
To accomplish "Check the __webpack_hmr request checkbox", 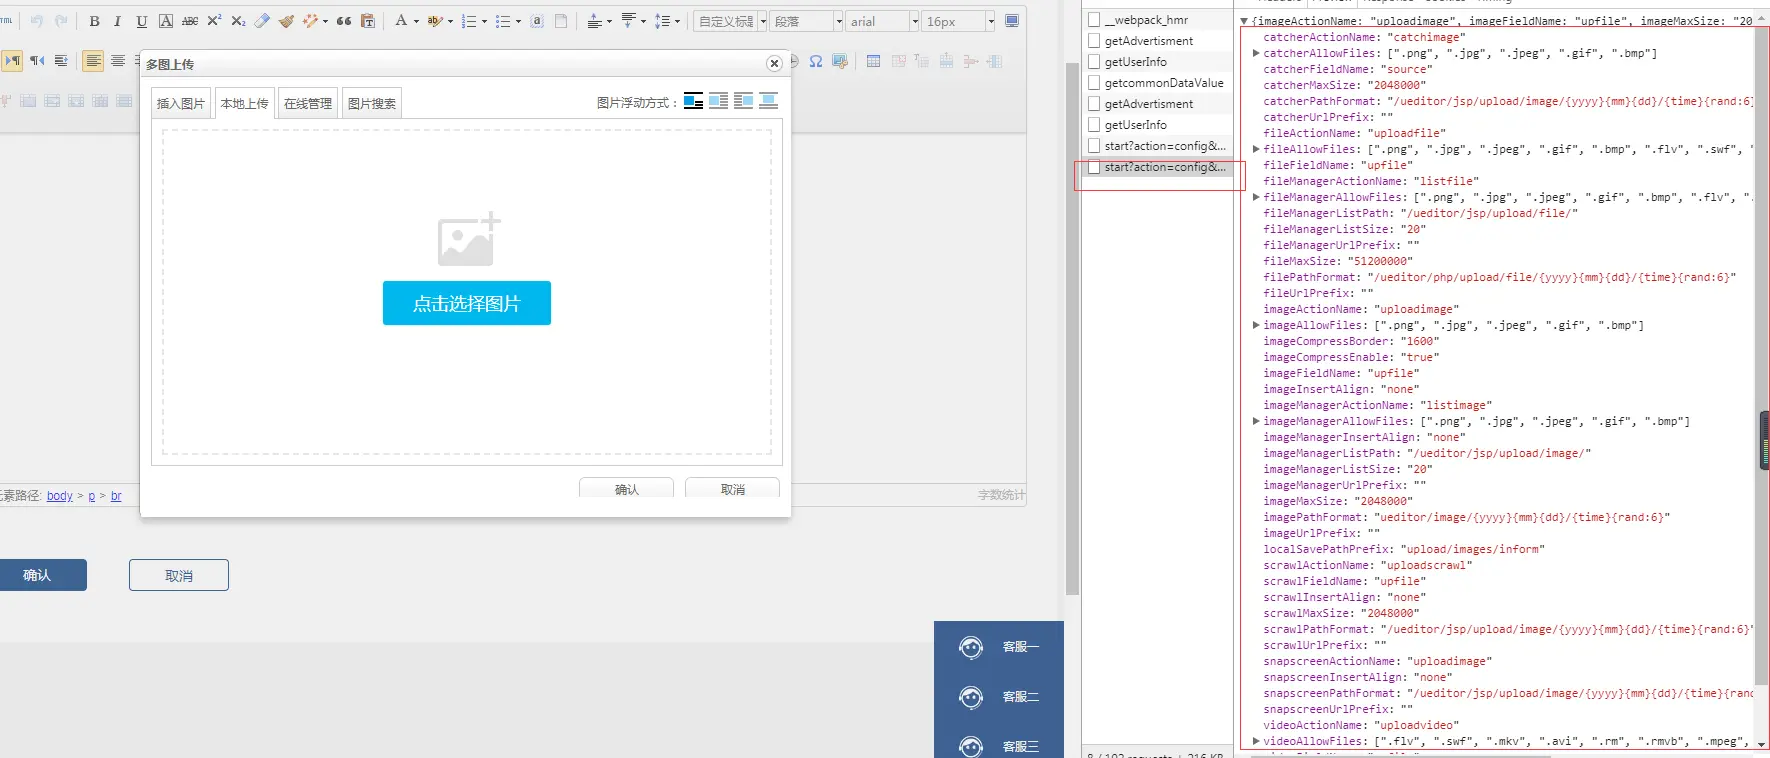I will point(1094,20).
